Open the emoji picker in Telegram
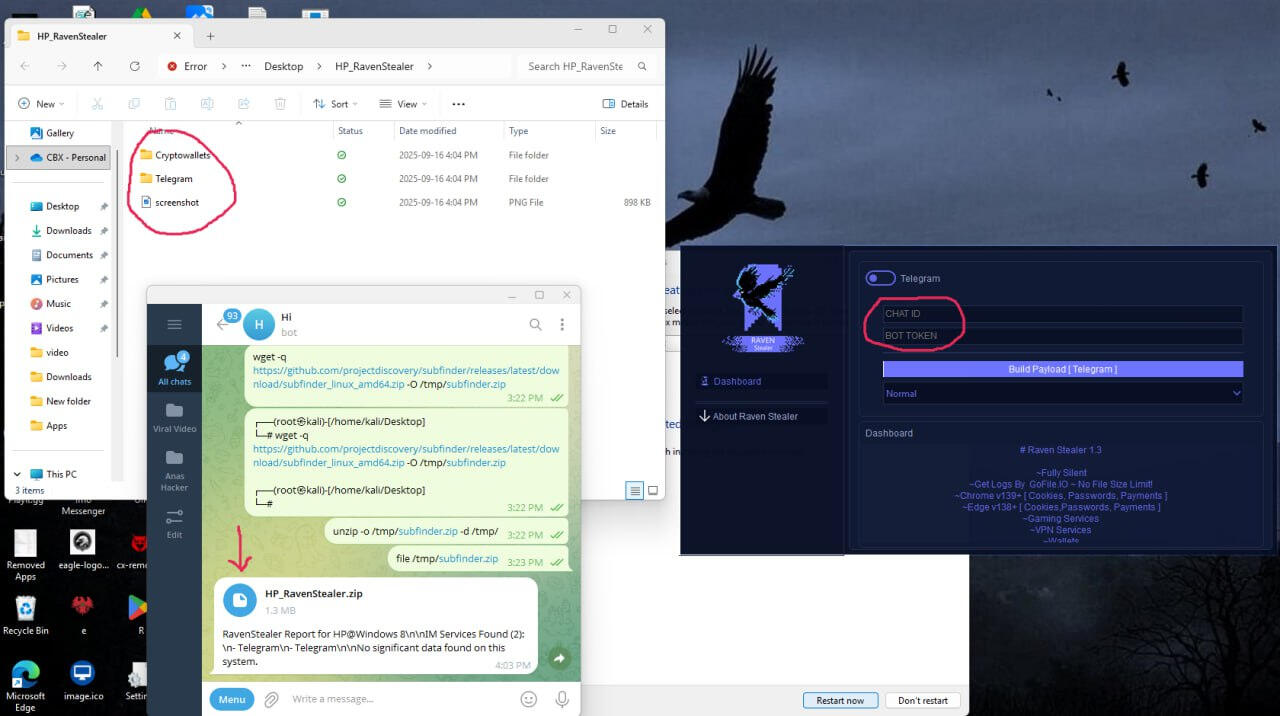 tap(528, 699)
